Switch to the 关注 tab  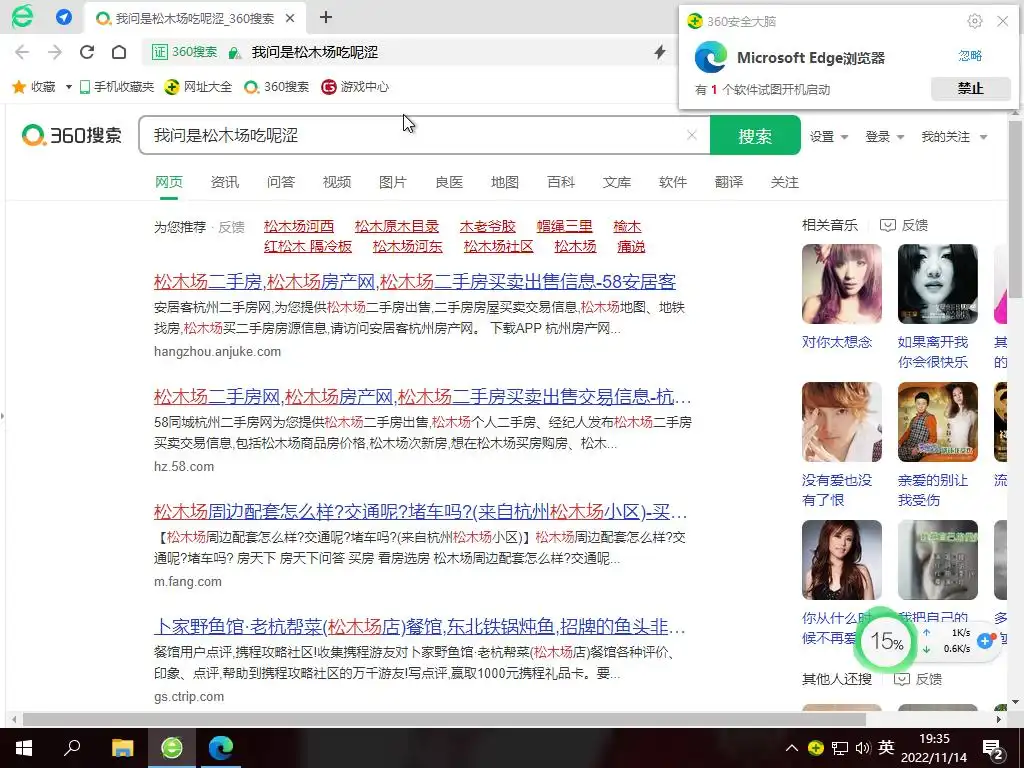784,182
